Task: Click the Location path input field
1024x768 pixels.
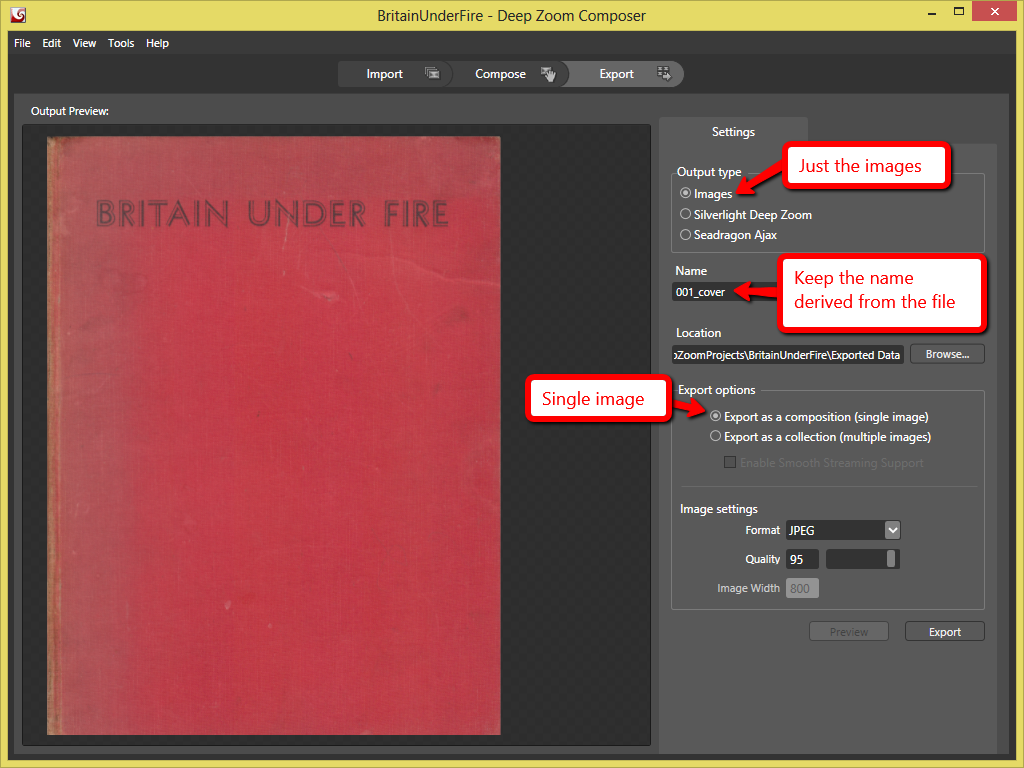Action: tap(788, 355)
